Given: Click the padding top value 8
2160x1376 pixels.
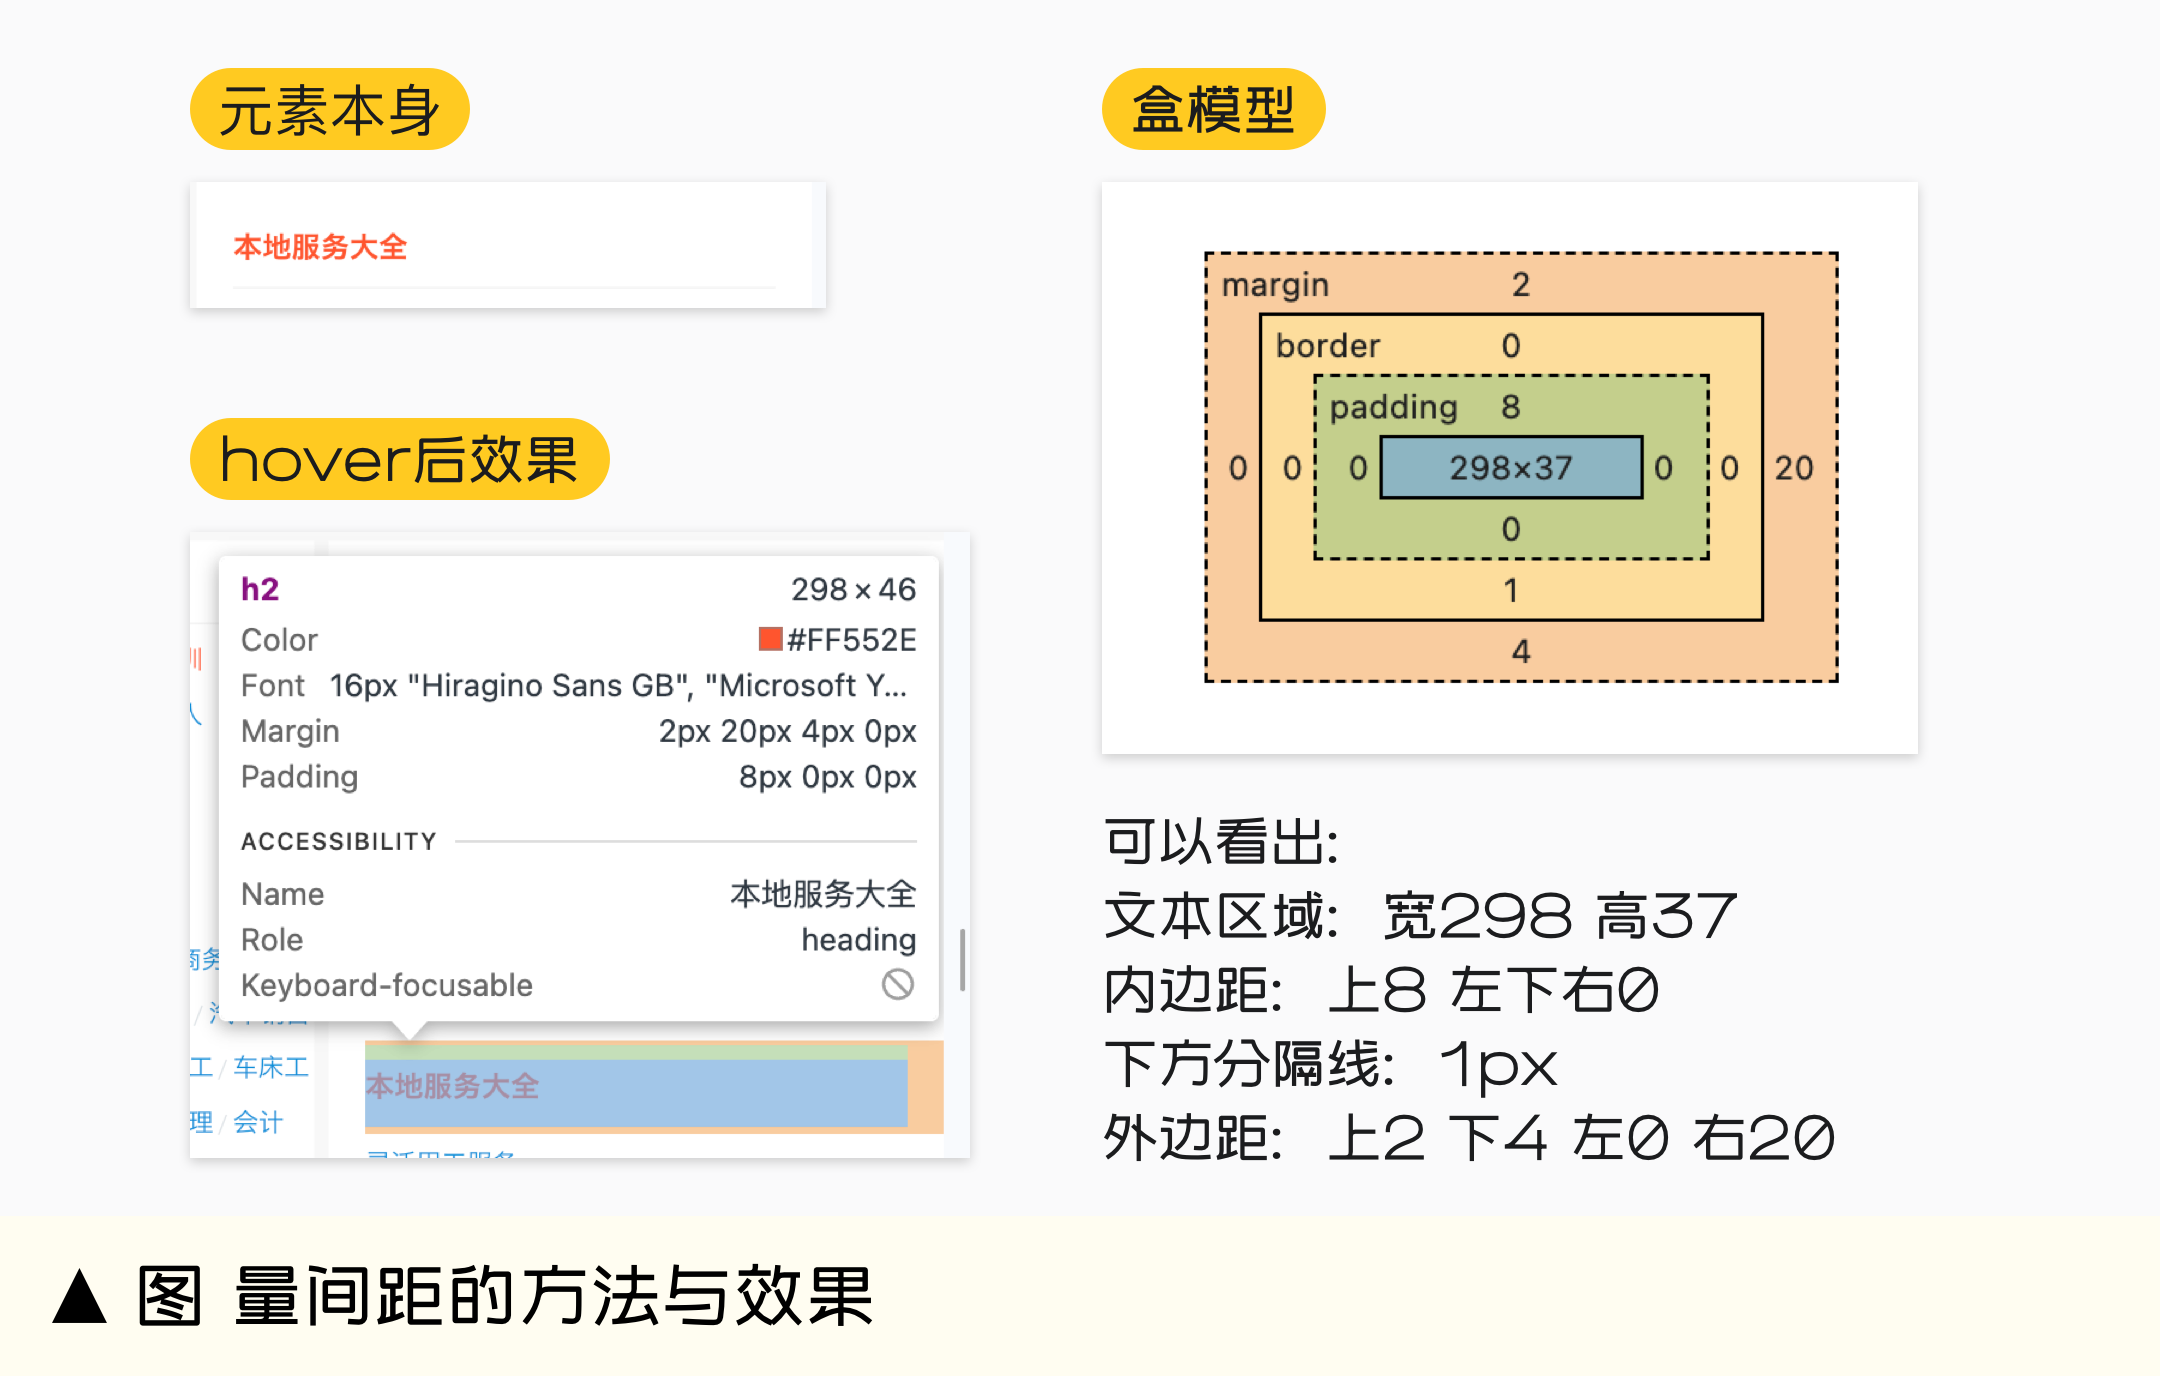Looking at the screenshot, I should (1510, 407).
